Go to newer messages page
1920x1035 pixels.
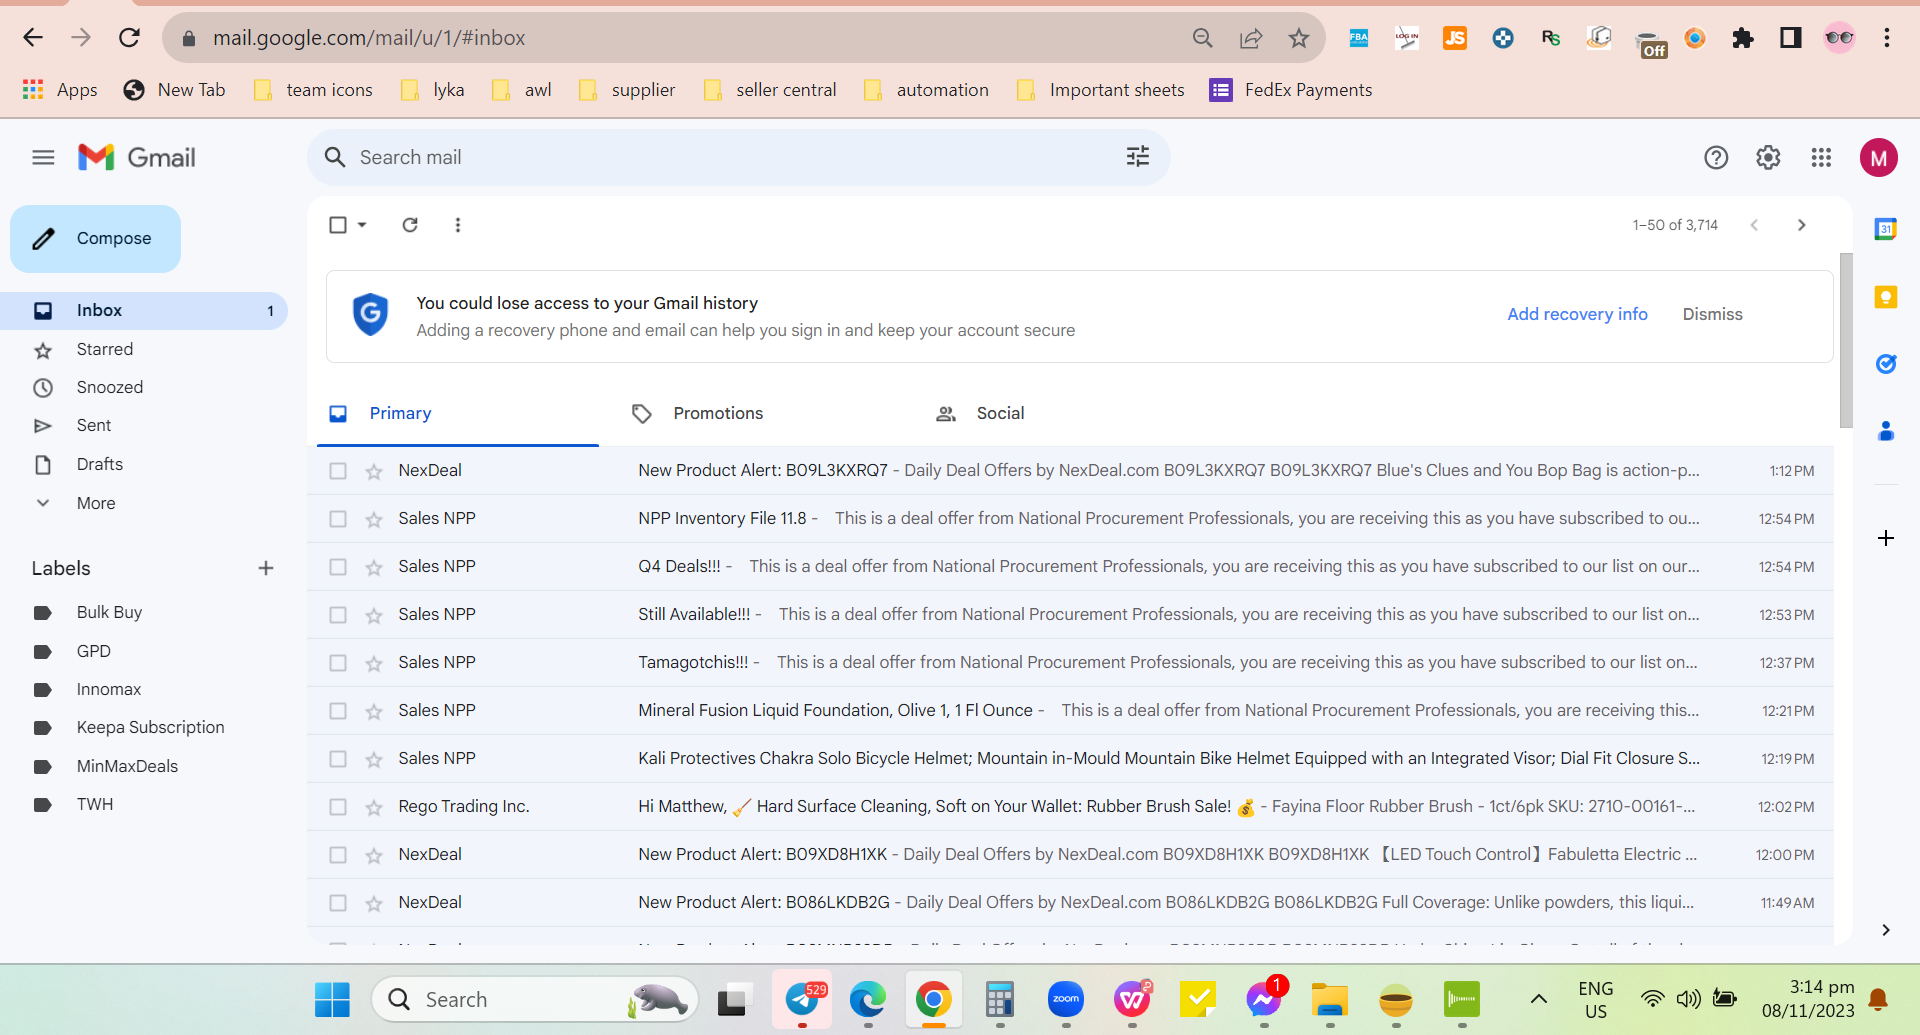[1754, 225]
